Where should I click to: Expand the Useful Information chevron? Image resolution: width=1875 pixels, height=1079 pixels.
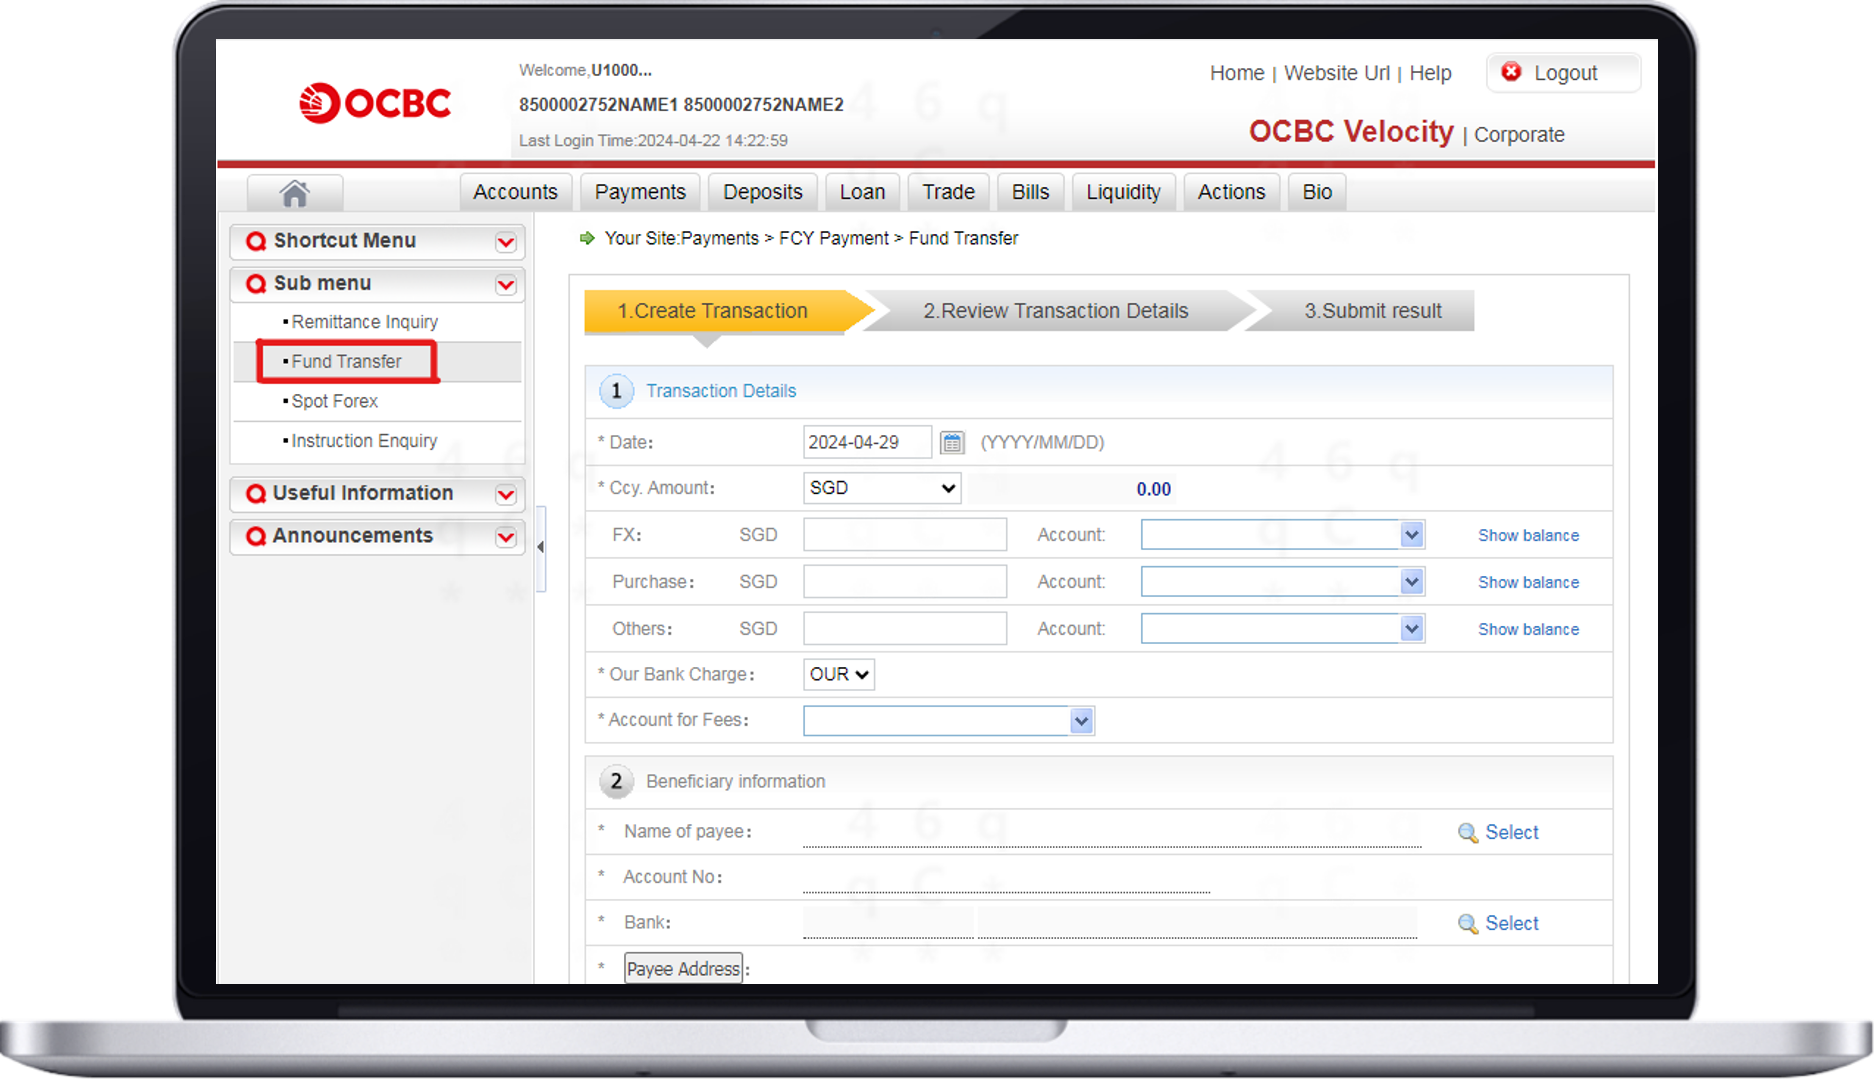[x=506, y=494]
